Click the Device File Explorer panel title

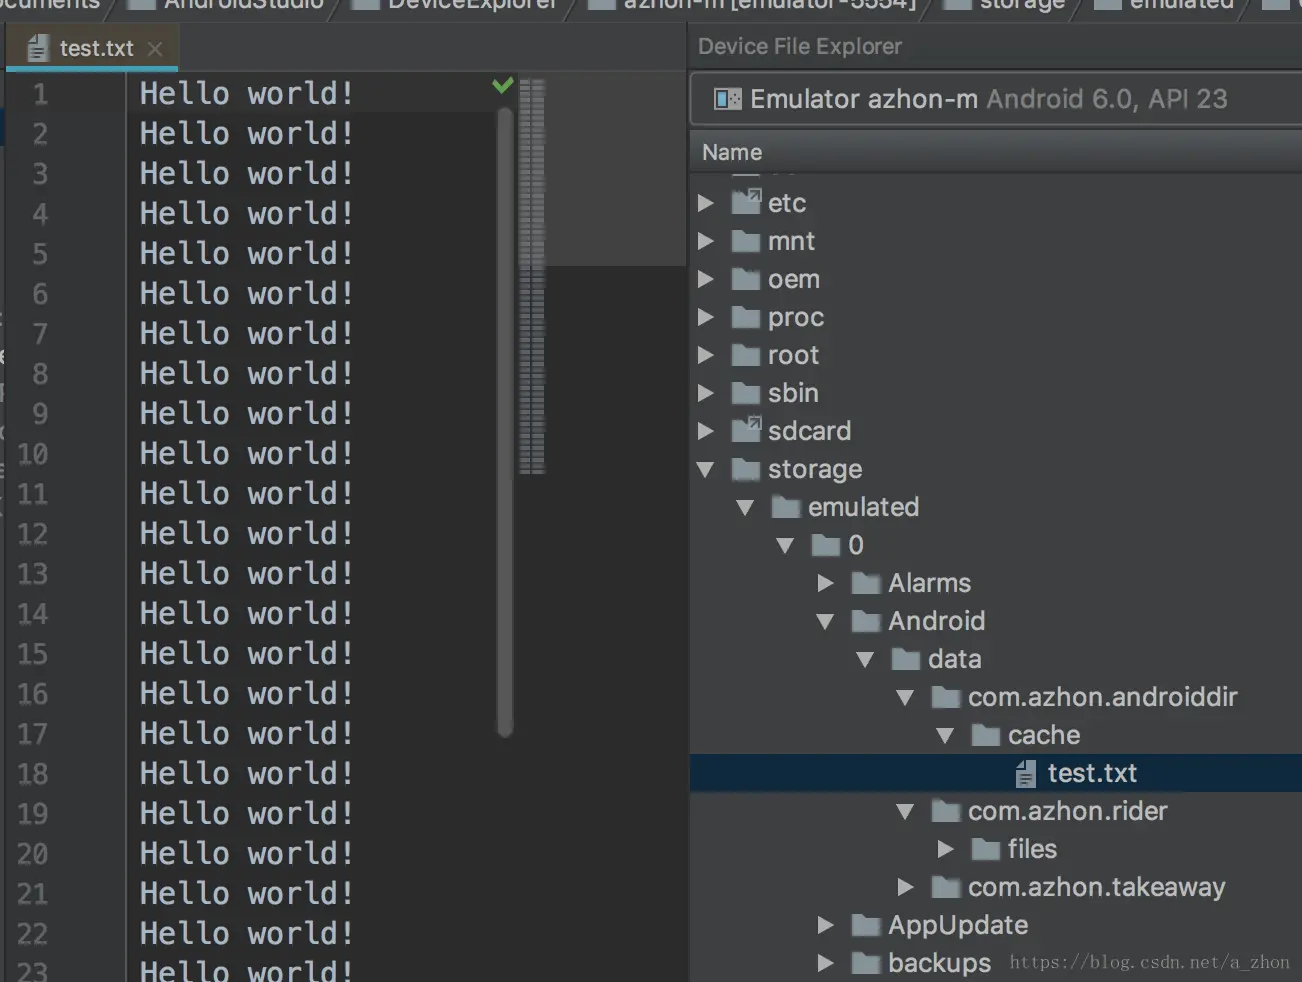[800, 46]
